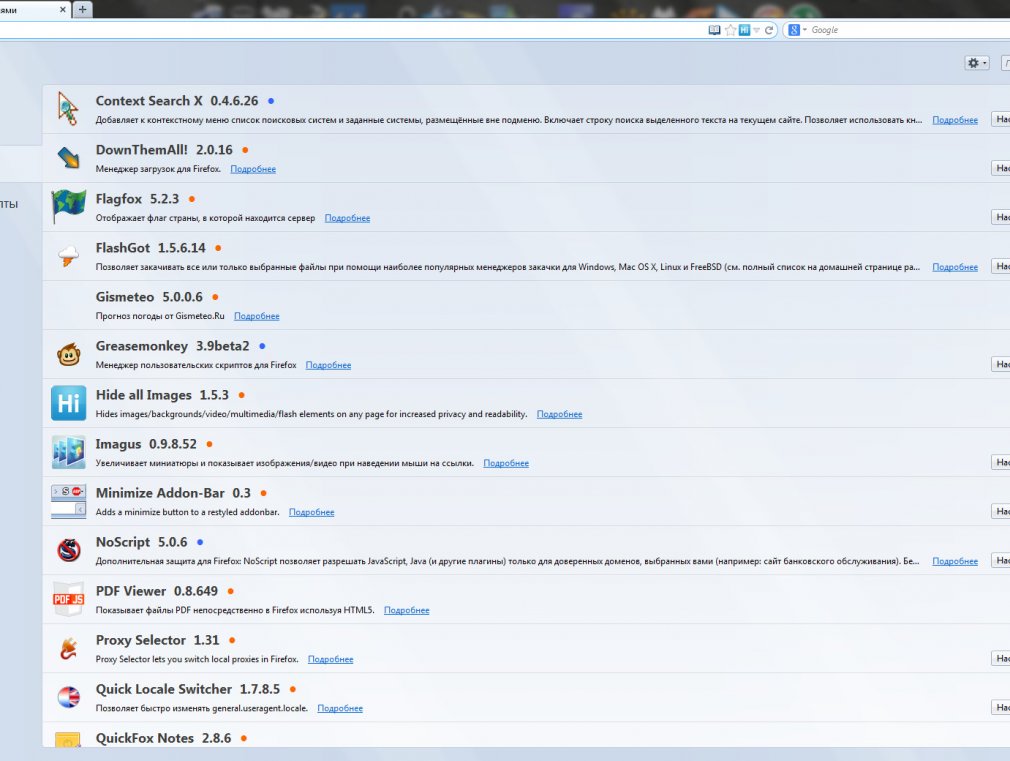Image resolution: width=1010 pixels, height=761 pixels.
Task: Open Подробнее link for Hide all Images
Action: (559, 414)
